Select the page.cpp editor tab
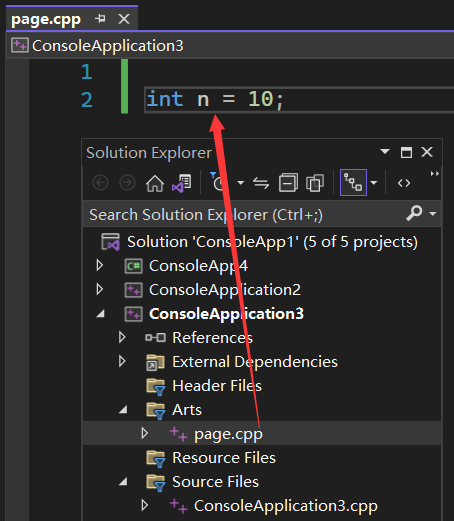Screen dimensions: 454x521 (x=46, y=19)
